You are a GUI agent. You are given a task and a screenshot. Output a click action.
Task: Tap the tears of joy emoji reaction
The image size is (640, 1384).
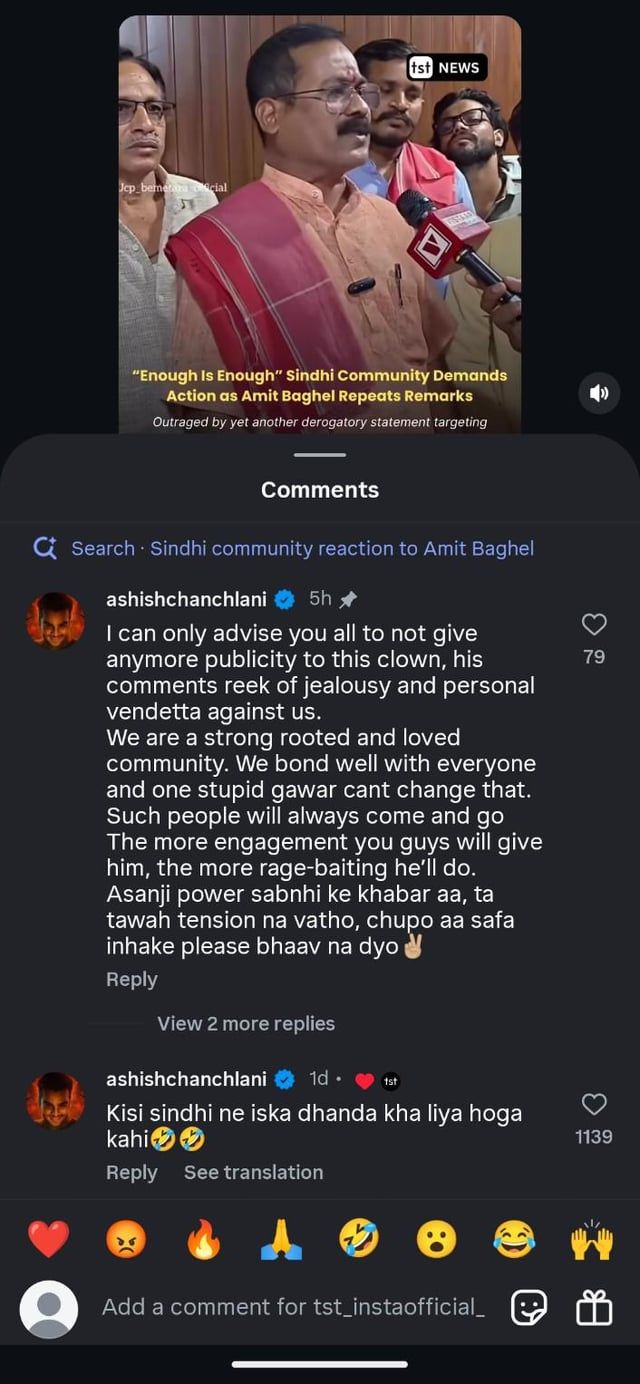[x=514, y=1240]
